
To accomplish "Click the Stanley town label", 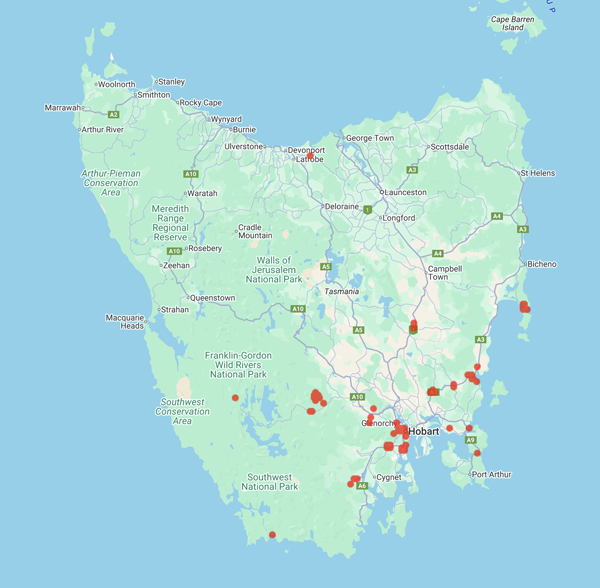I will coord(171,82).
